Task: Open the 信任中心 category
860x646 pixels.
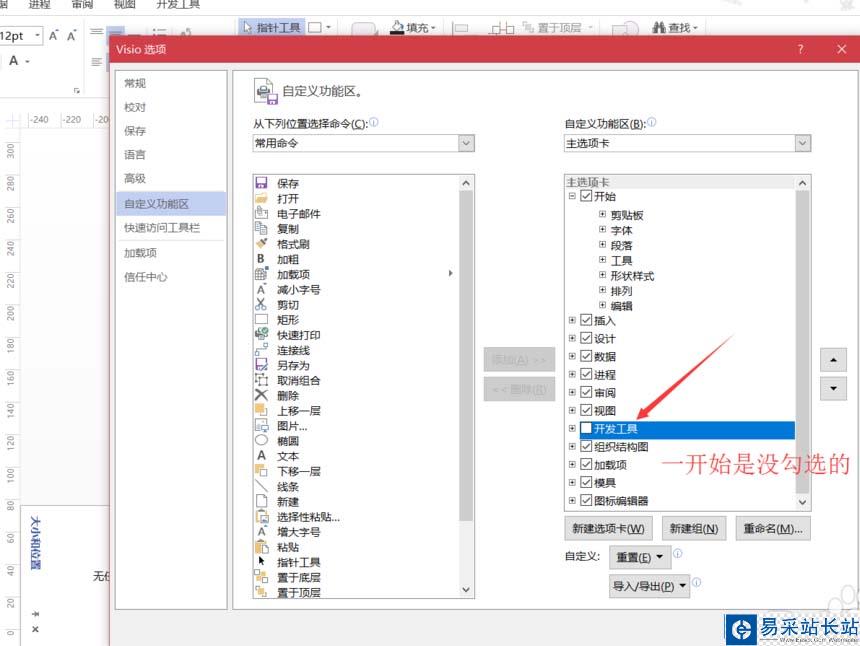Action: tap(145, 277)
